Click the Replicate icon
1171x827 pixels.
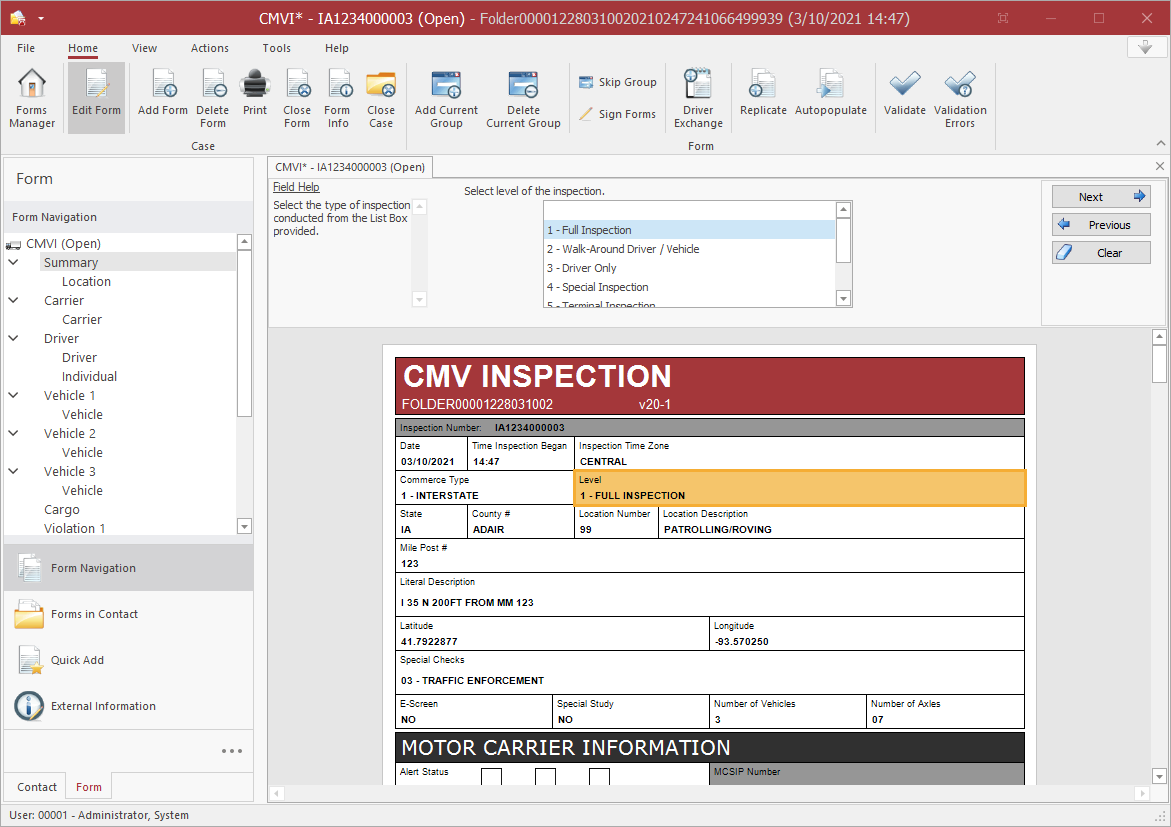pyautogui.click(x=763, y=92)
